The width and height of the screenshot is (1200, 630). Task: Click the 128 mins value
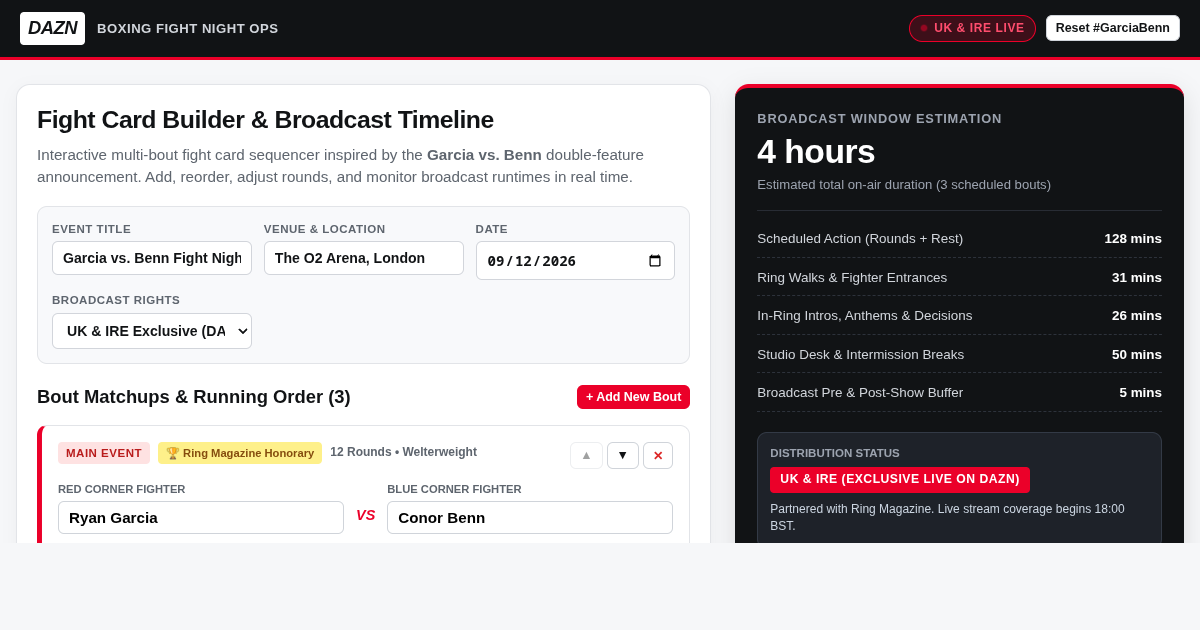(1133, 239)
